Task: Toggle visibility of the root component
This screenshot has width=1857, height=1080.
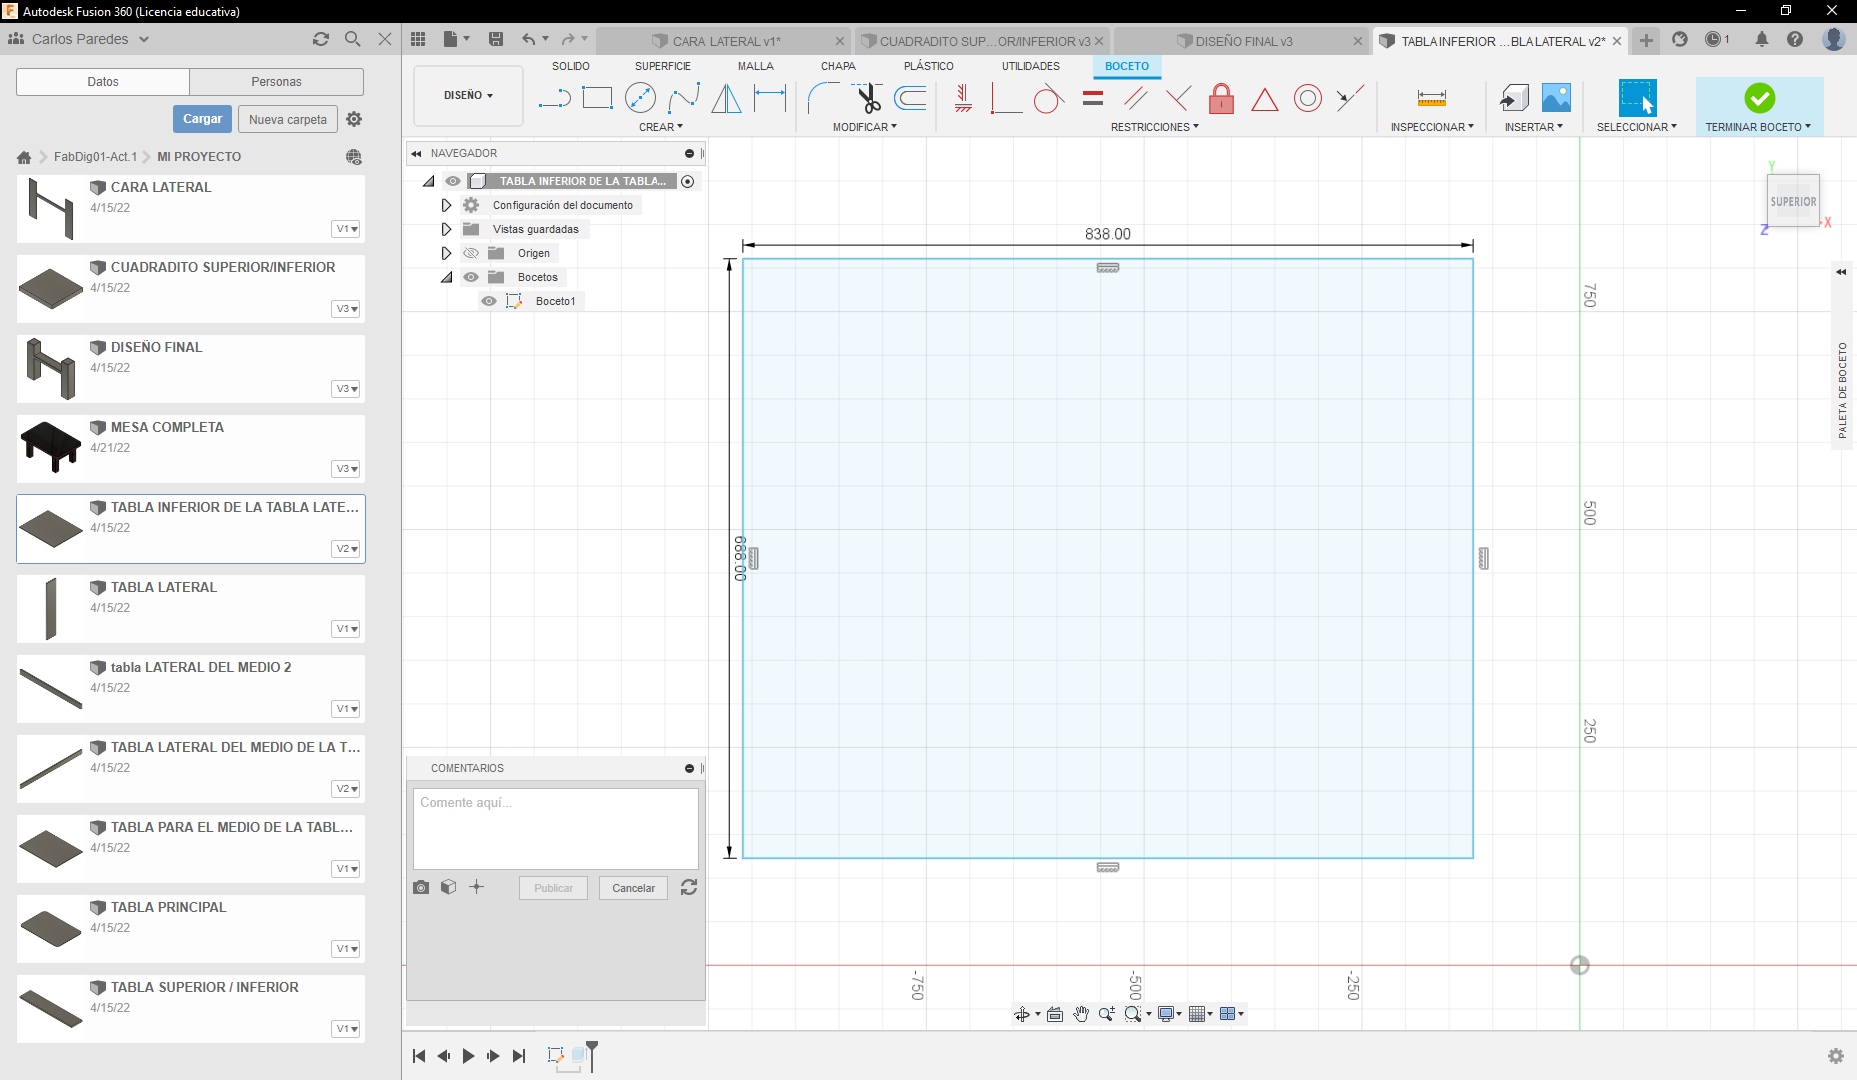Action: (x=453, y=181)
